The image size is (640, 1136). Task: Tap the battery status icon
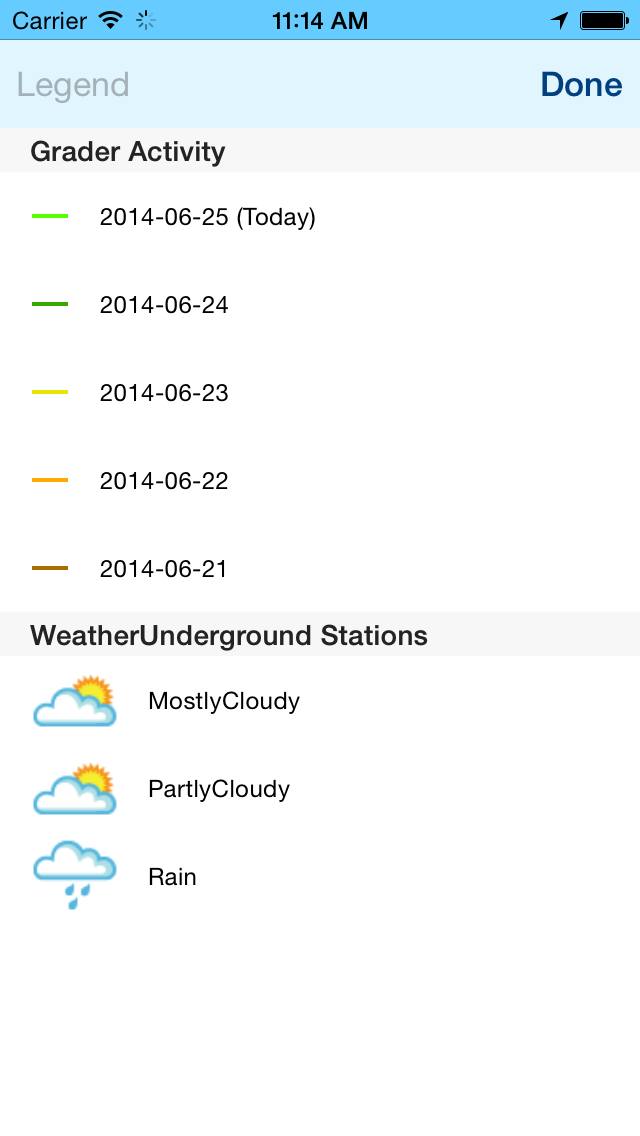pos(604,20)
